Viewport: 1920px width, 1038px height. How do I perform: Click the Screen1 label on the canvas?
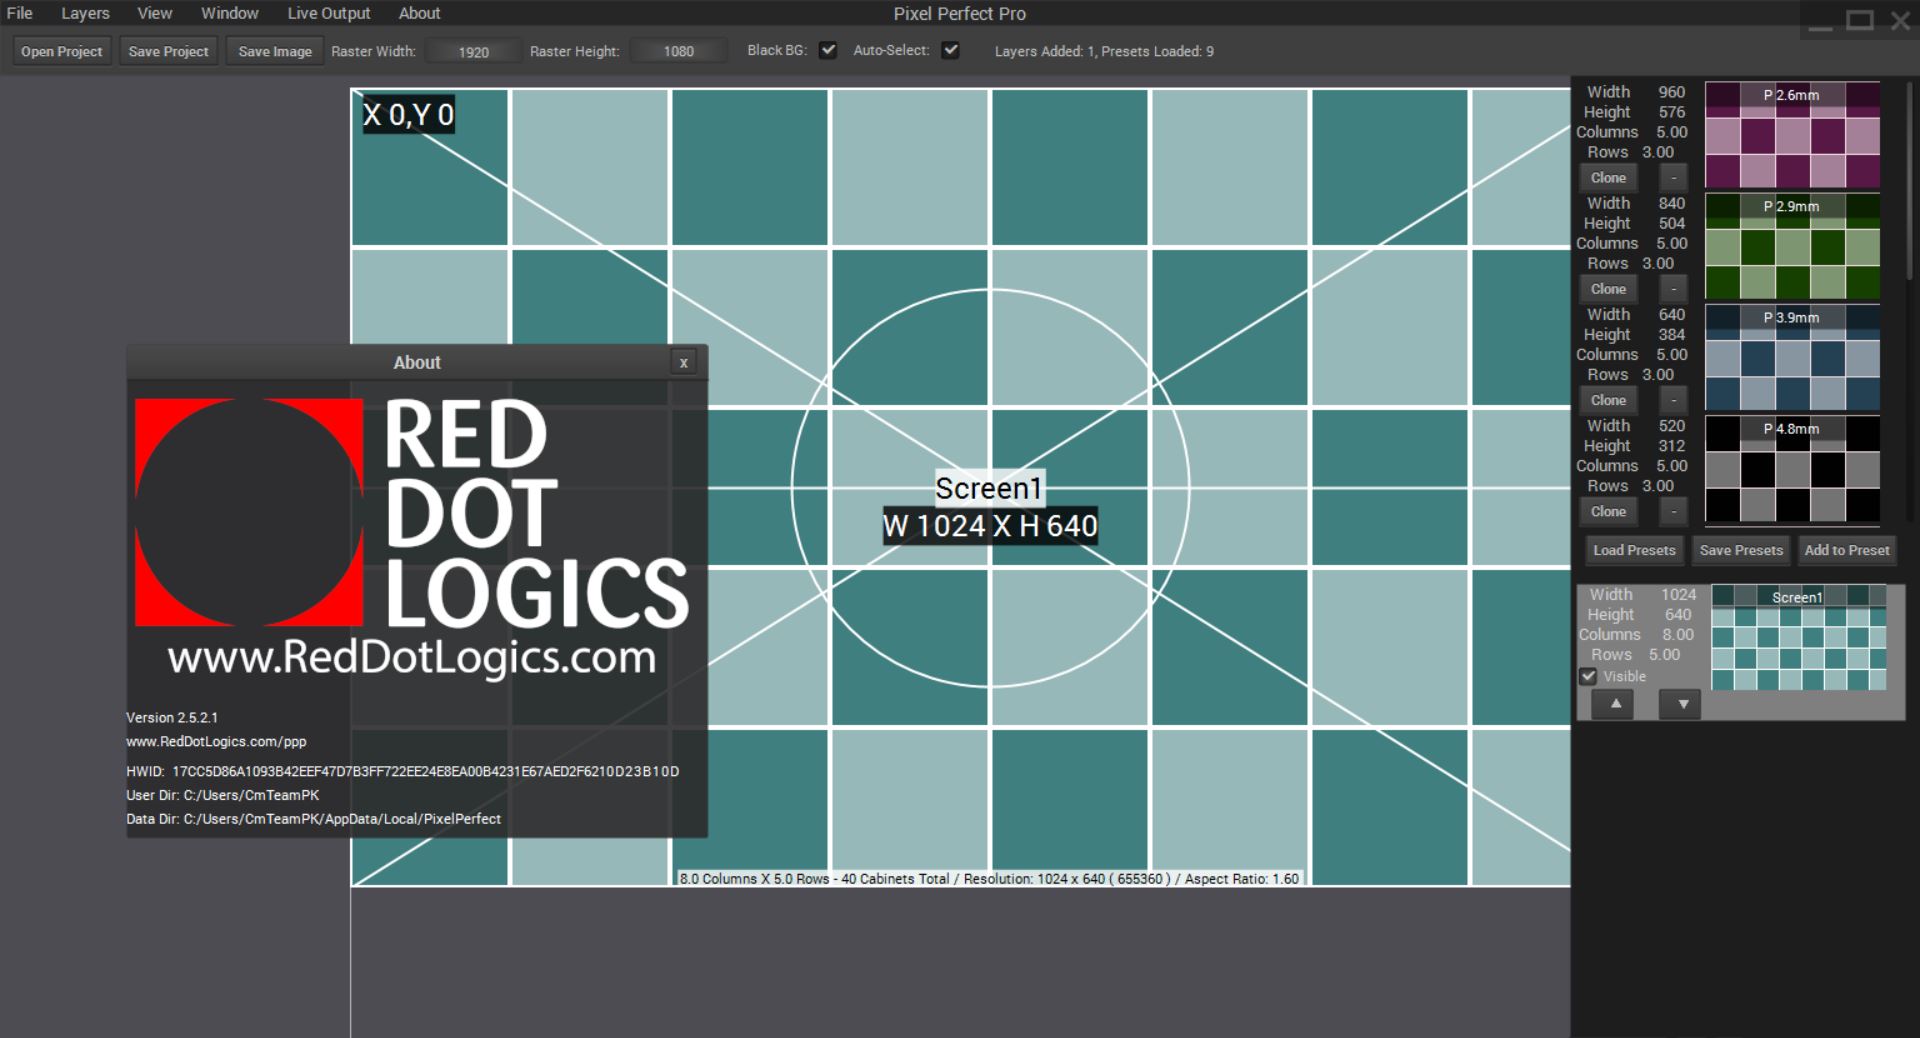989,488
